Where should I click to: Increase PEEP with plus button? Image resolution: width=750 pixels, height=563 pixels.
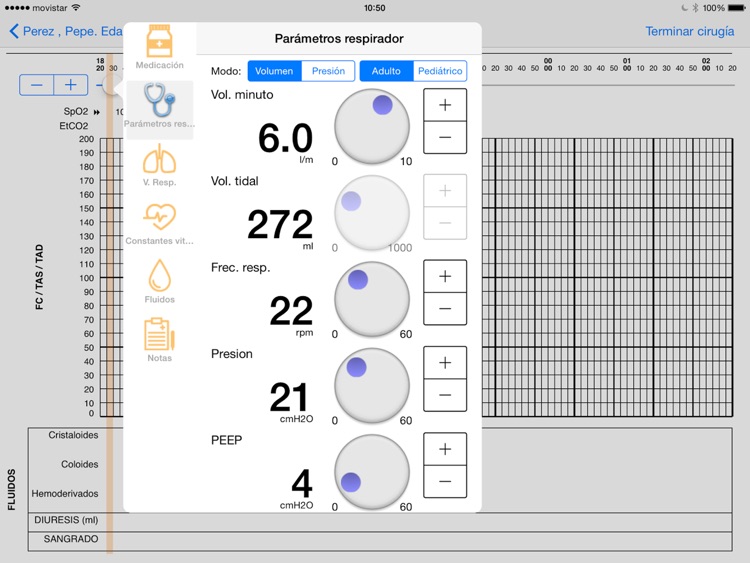click(x=445, y=449)
